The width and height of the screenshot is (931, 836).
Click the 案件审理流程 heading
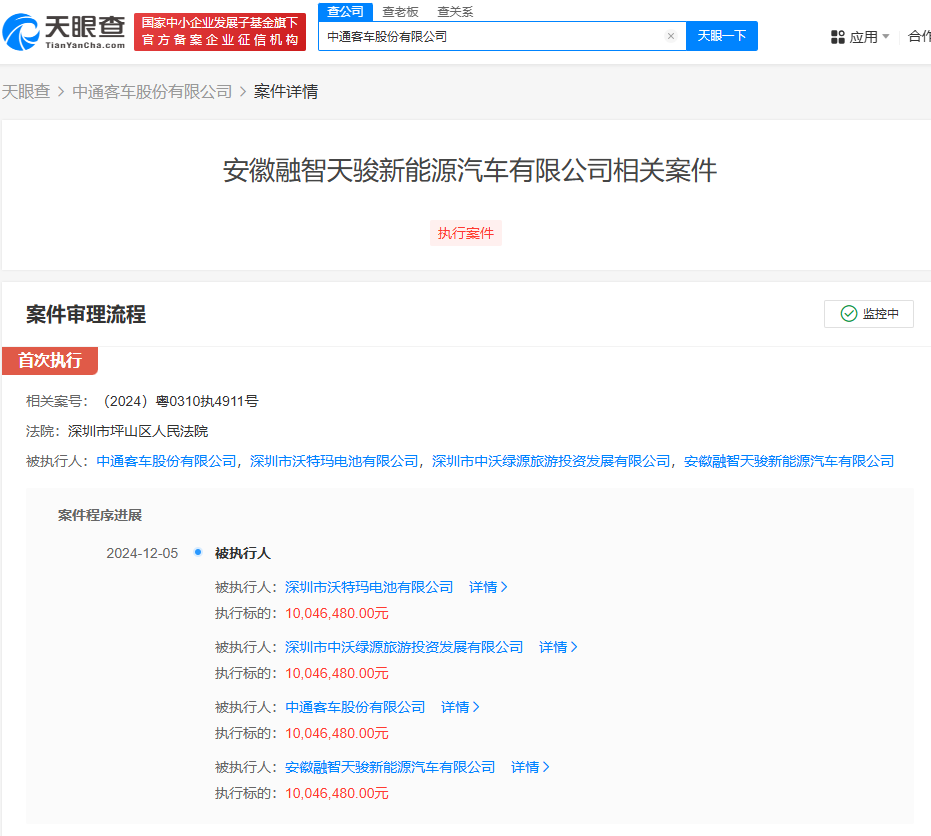coord(86,315)
